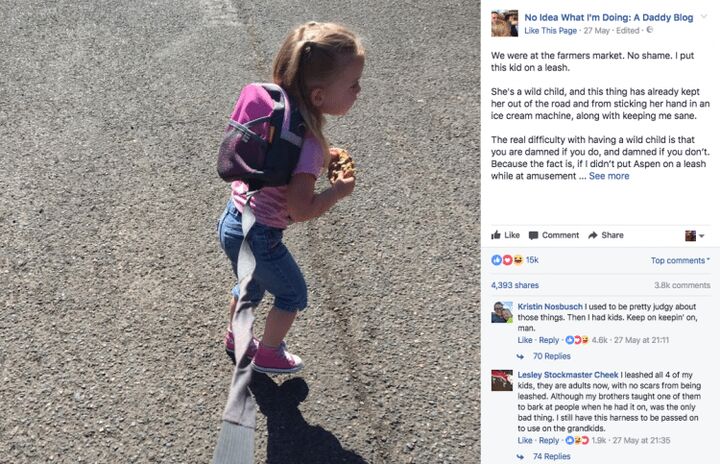
Task: Open the page's profile picture thumbnail
Action: 504,23
